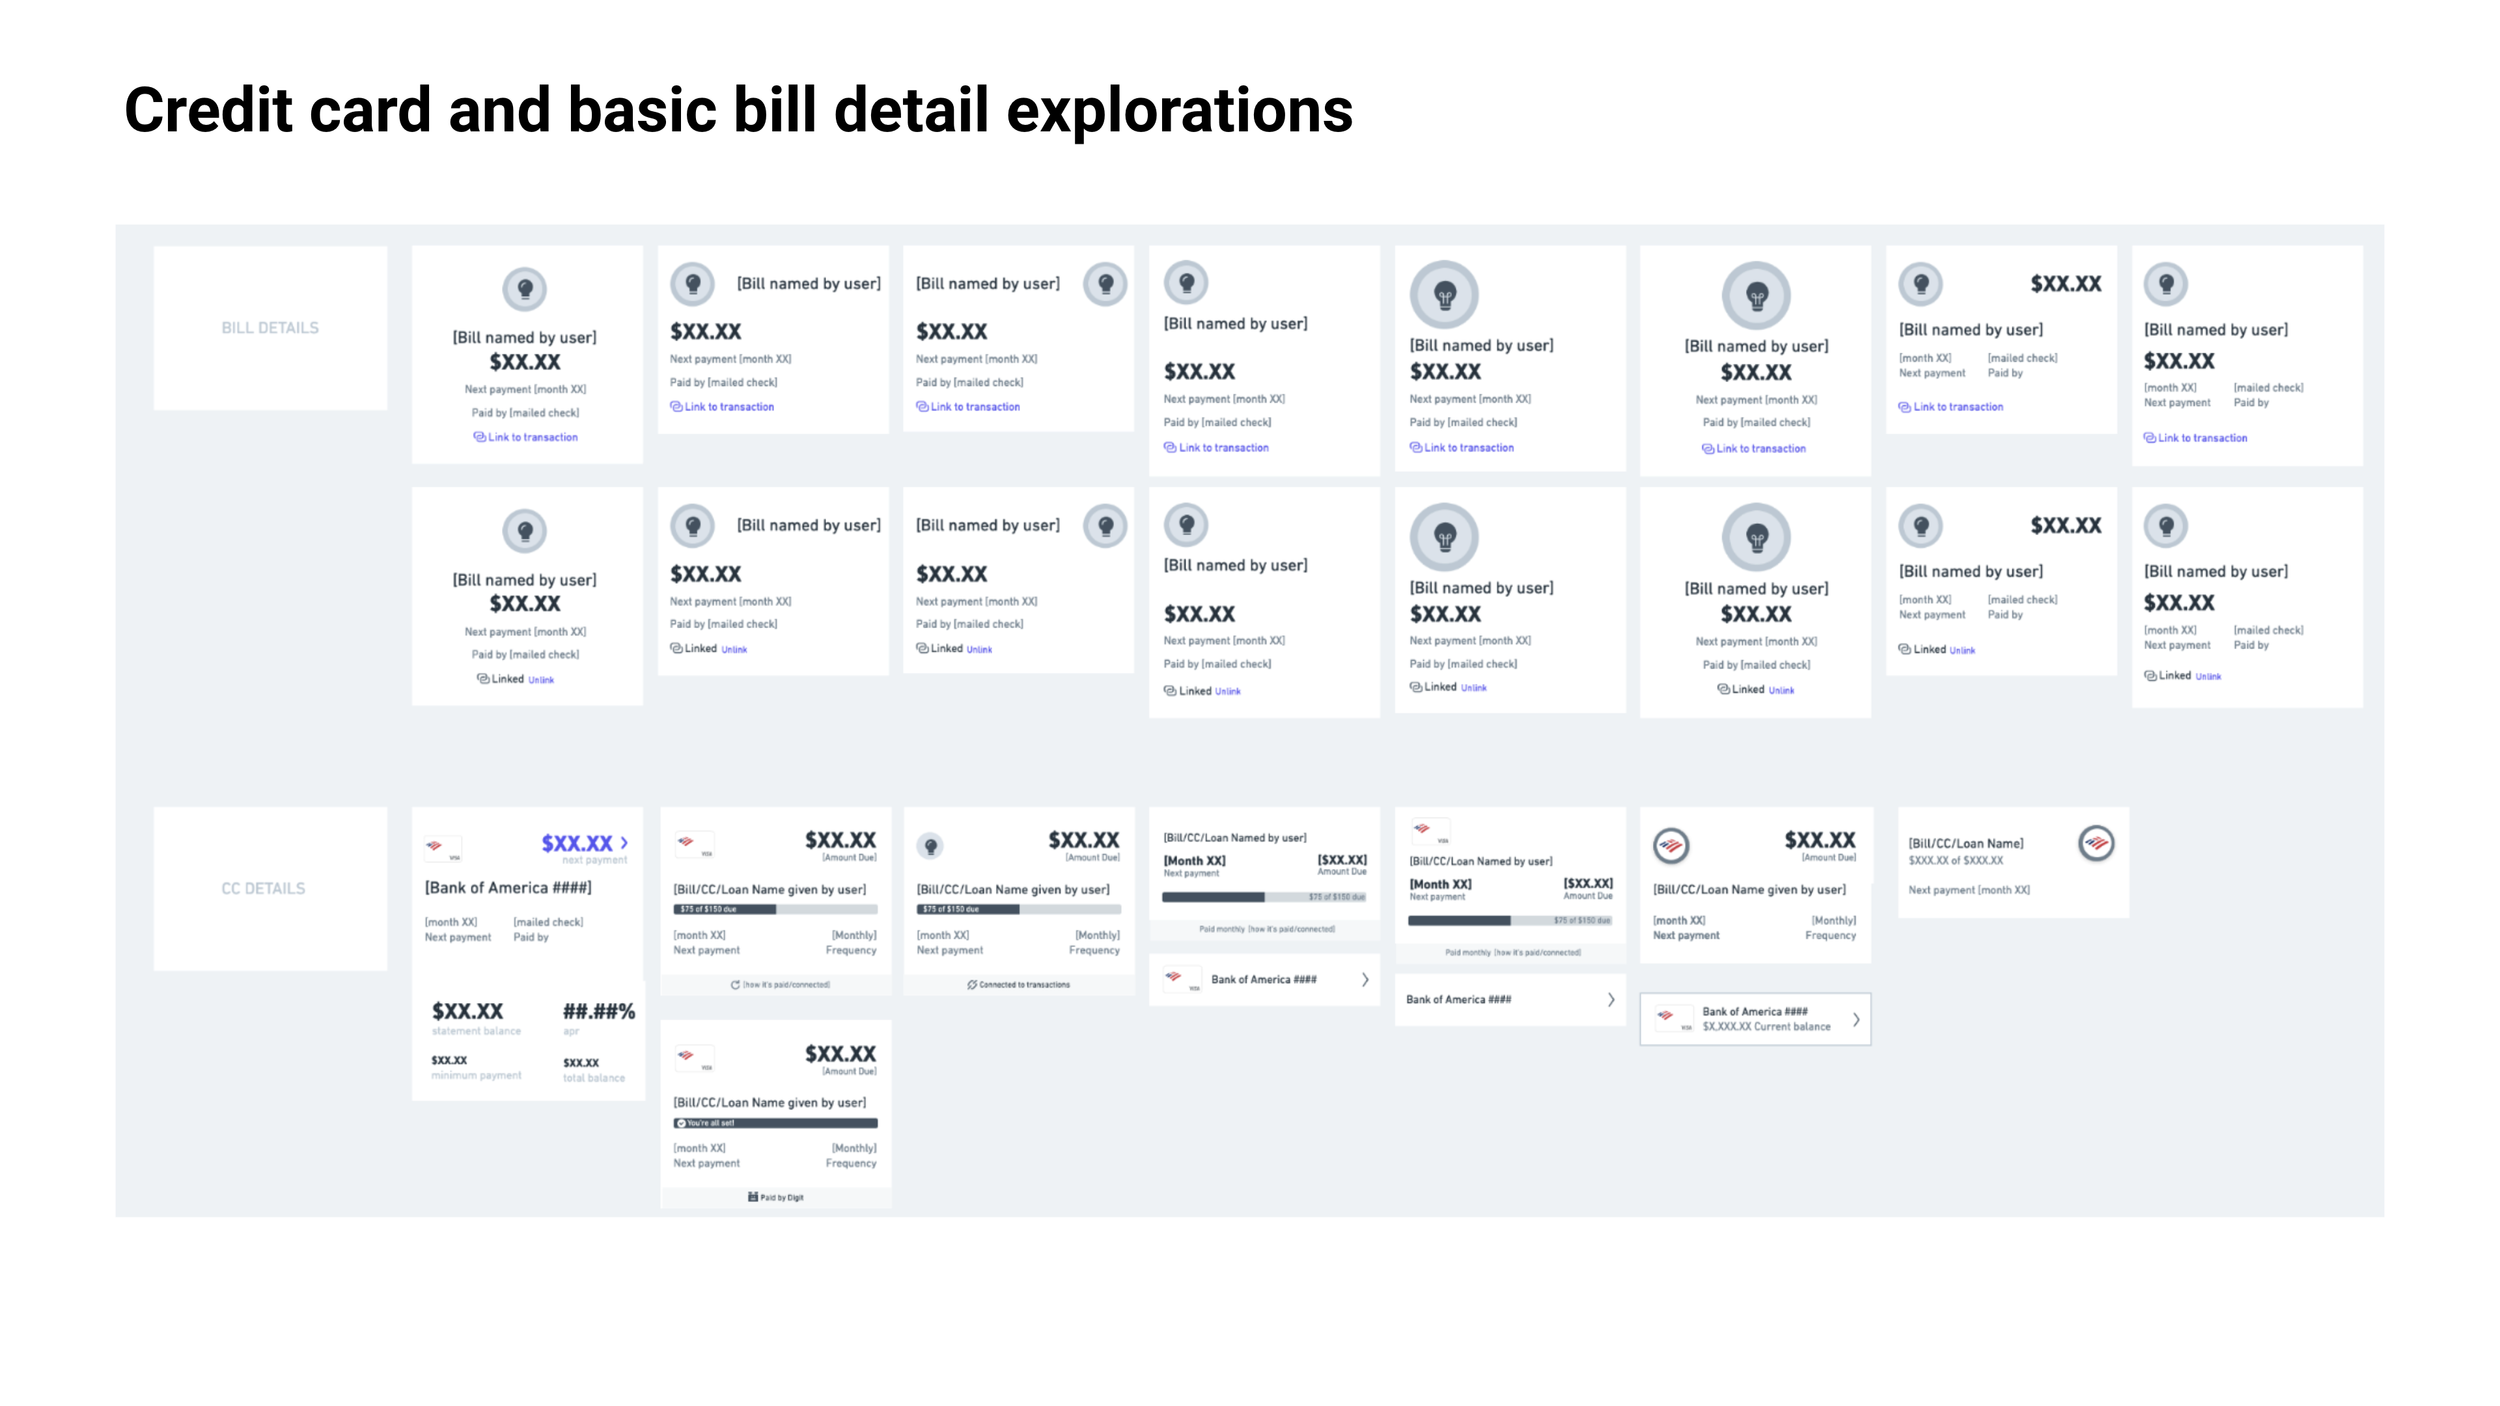Click circular bank logo beside [Bill/CC/Loan Name] title
The image size is (2500, 1406).
tap(2096, 843)
